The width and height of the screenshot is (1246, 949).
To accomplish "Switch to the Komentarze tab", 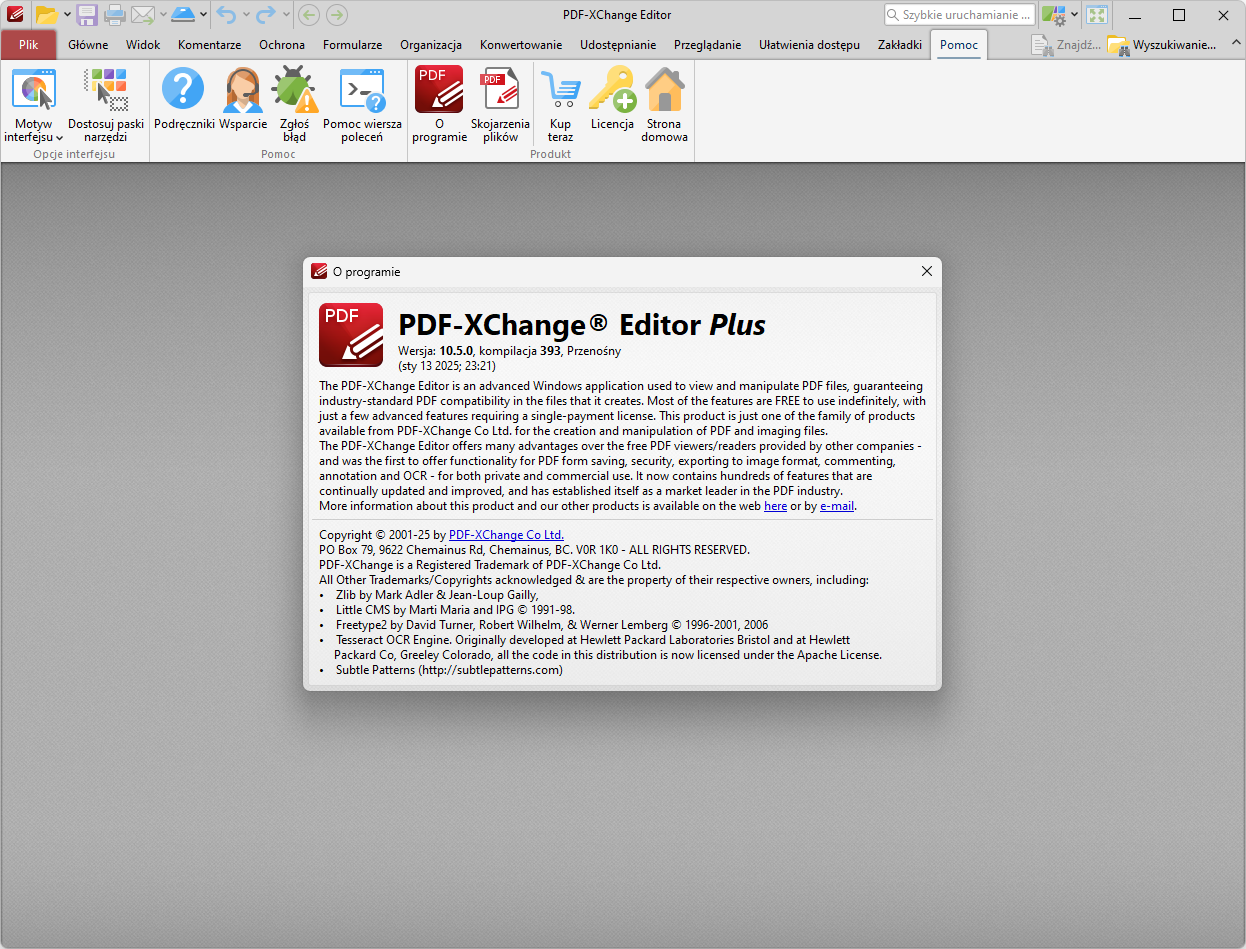I will point(209,45).
